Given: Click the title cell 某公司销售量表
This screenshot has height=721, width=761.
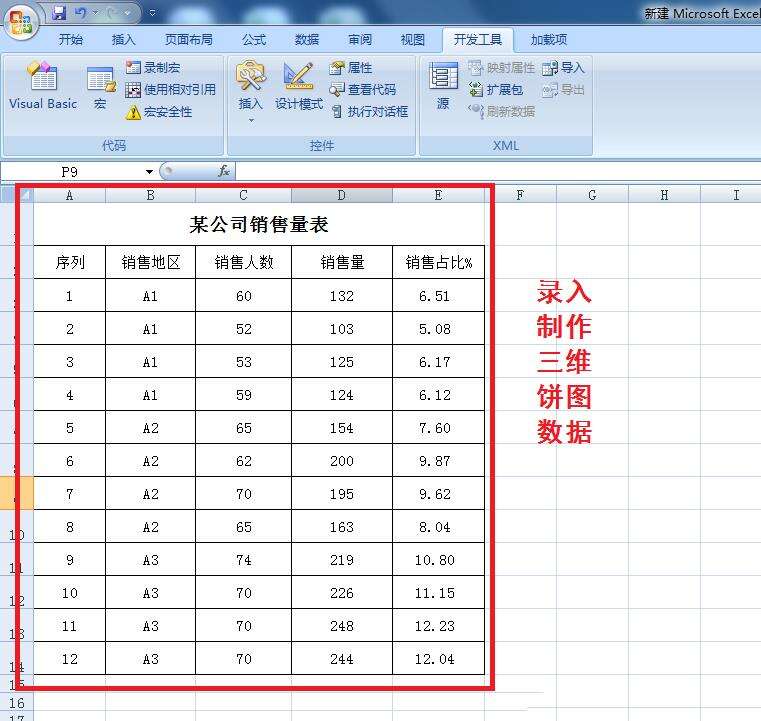Looking at the screenshot, I should 259,224.
